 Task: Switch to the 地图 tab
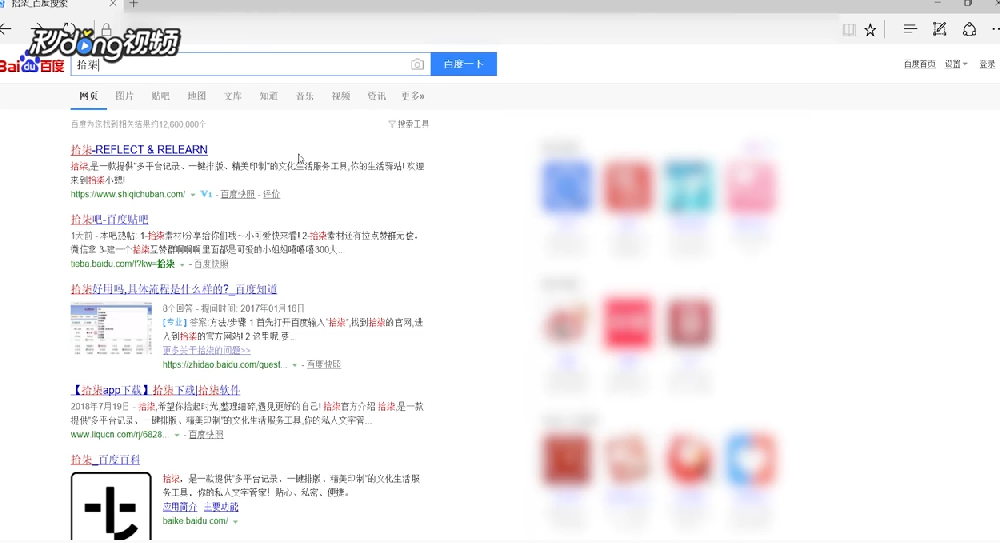(x=196, y=96)
